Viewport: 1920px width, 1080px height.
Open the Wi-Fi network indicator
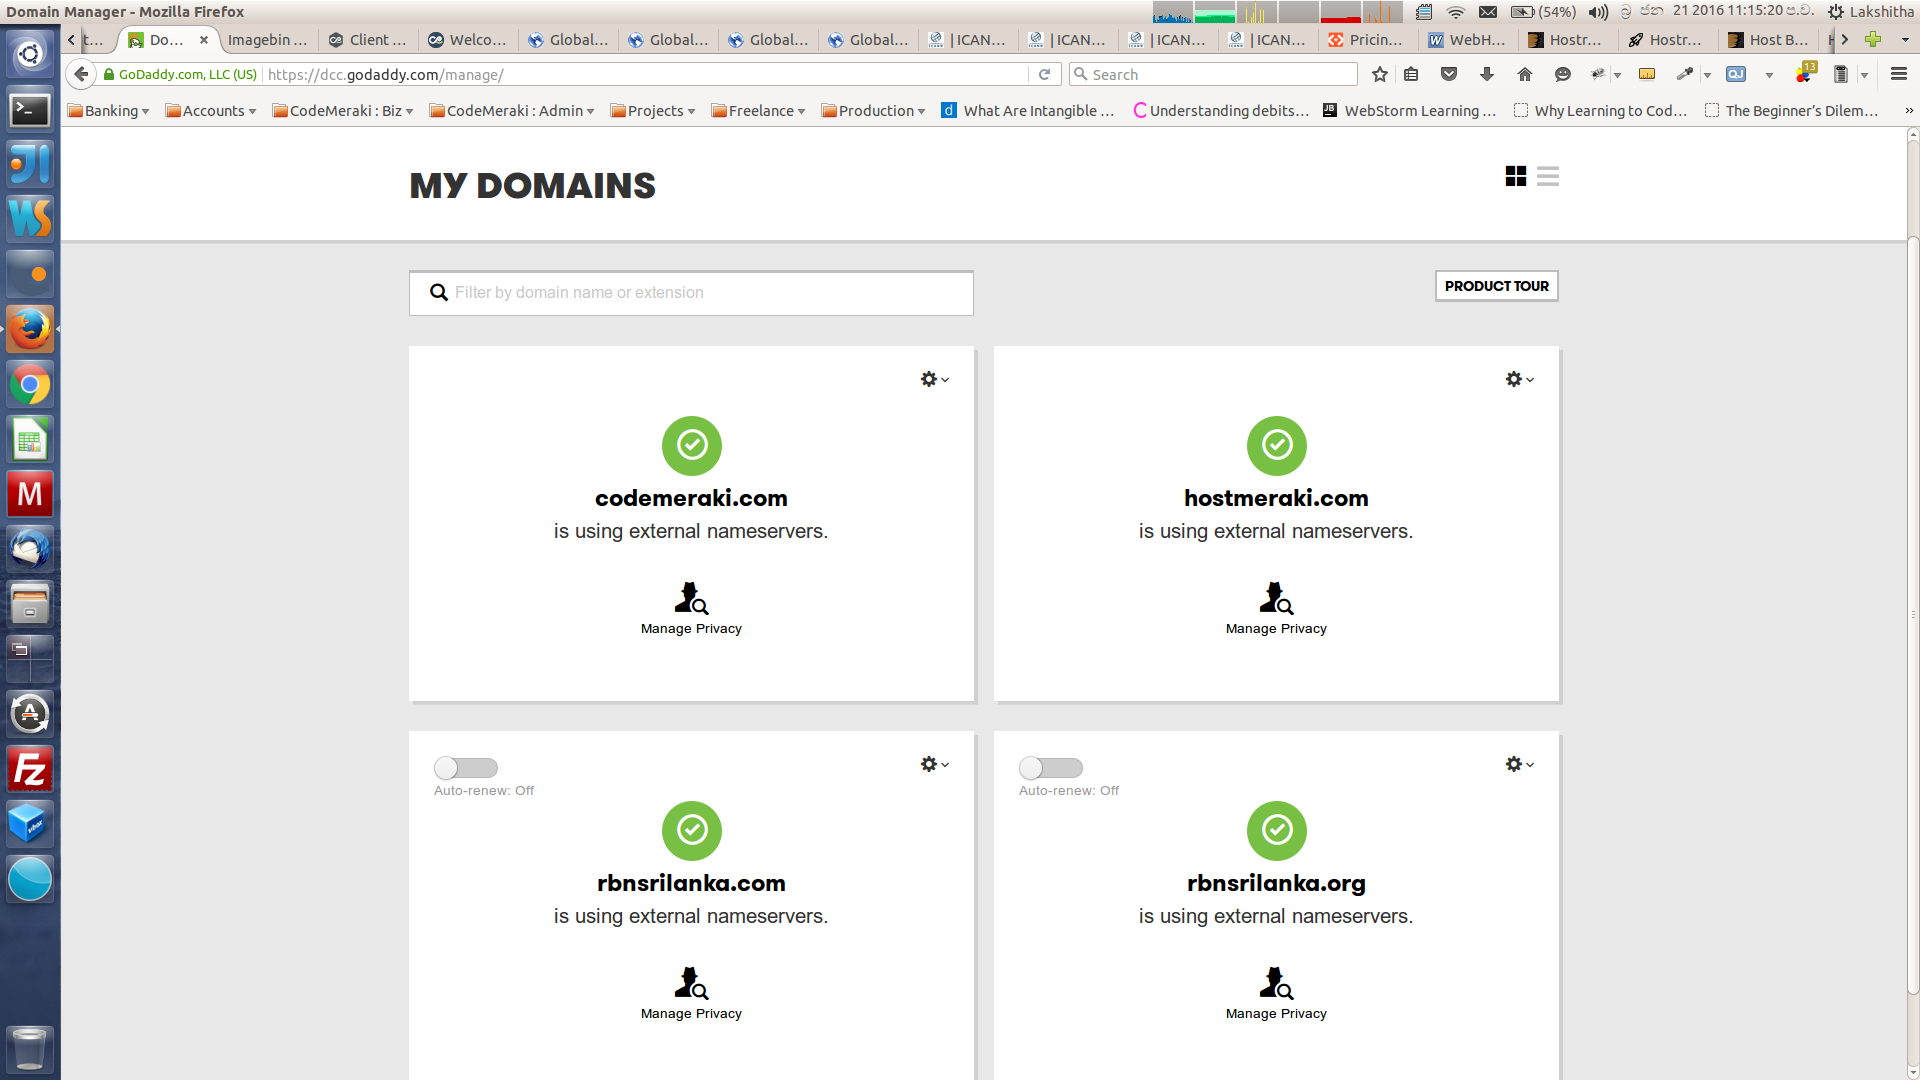coord(1456,12)
